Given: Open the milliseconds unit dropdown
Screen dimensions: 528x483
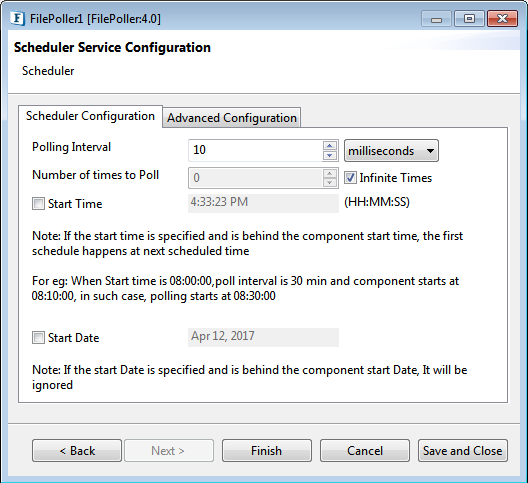Looking at the screenshot, I should [x=391, y=151].
